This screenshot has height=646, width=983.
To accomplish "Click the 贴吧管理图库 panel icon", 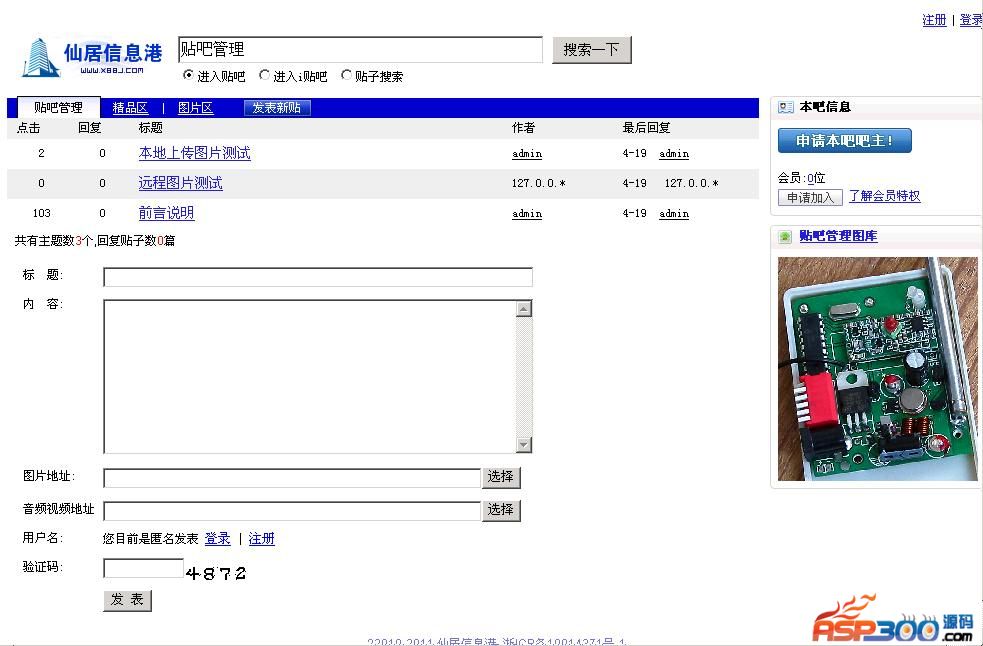I will click(x=786, y=237).
